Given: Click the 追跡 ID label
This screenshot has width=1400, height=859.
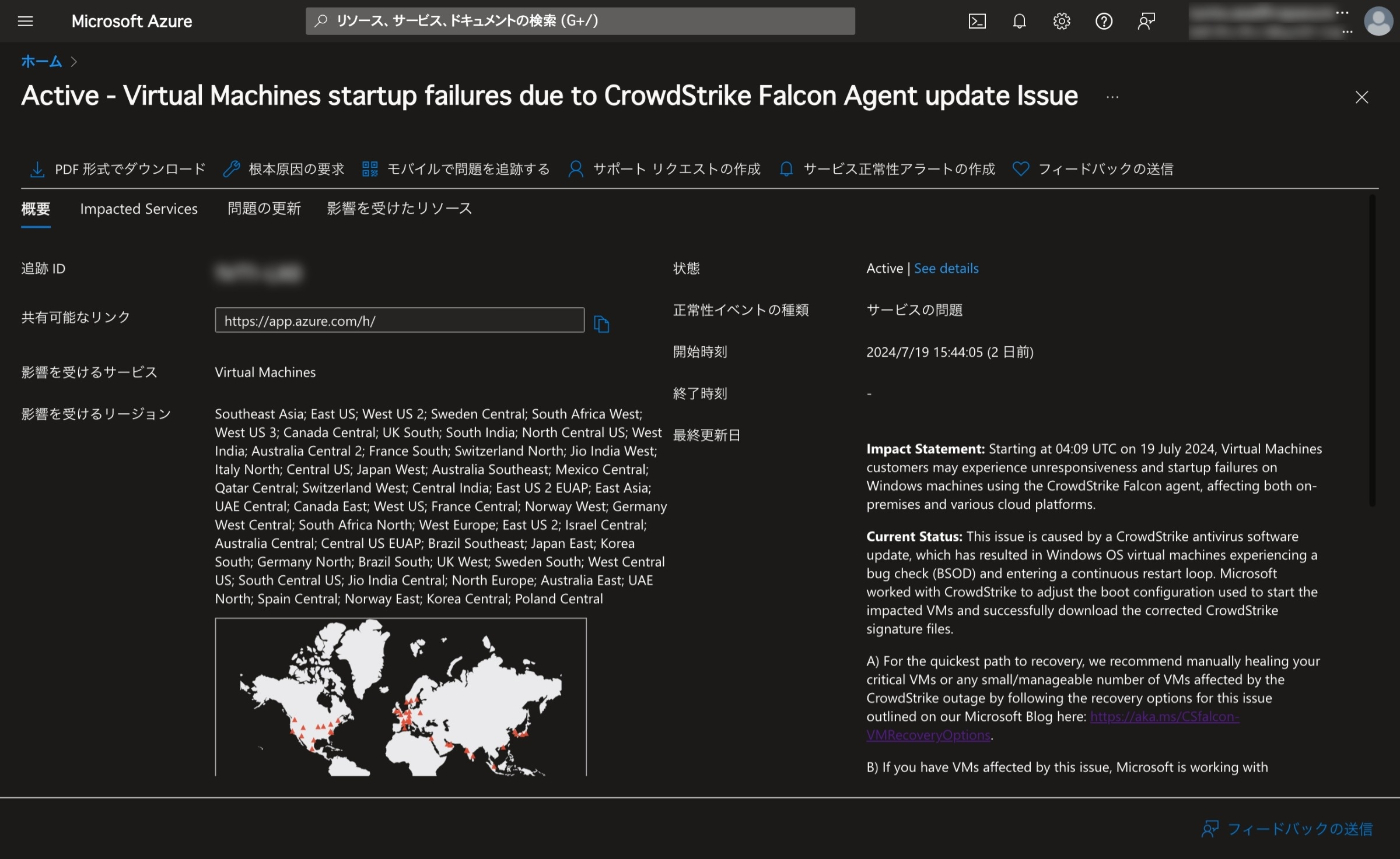Looking at the screenshot, I should point(43,269).
